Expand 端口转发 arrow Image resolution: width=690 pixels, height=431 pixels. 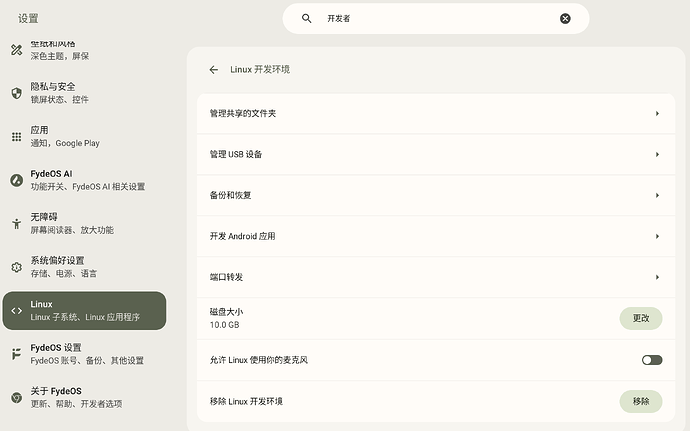(x=657, y=277)
